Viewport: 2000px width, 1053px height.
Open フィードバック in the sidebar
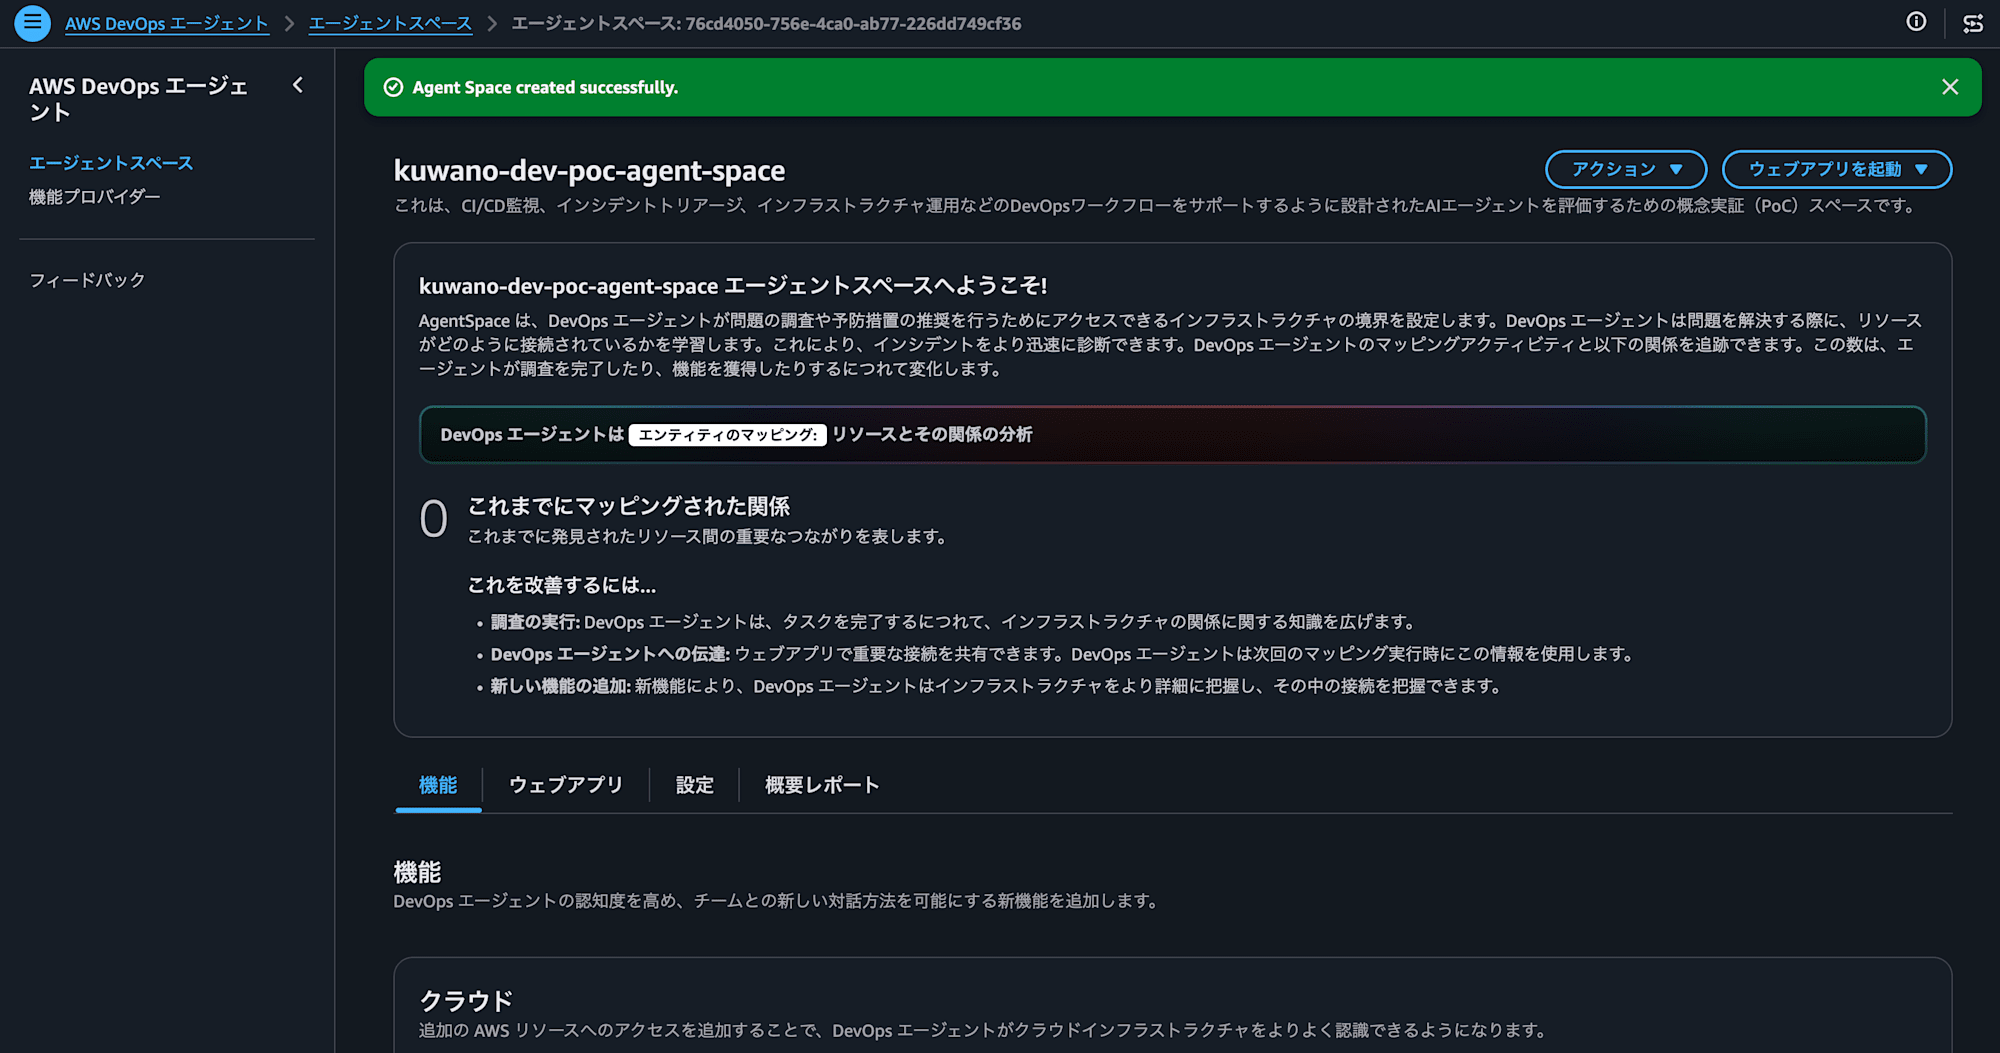(87, 280)
